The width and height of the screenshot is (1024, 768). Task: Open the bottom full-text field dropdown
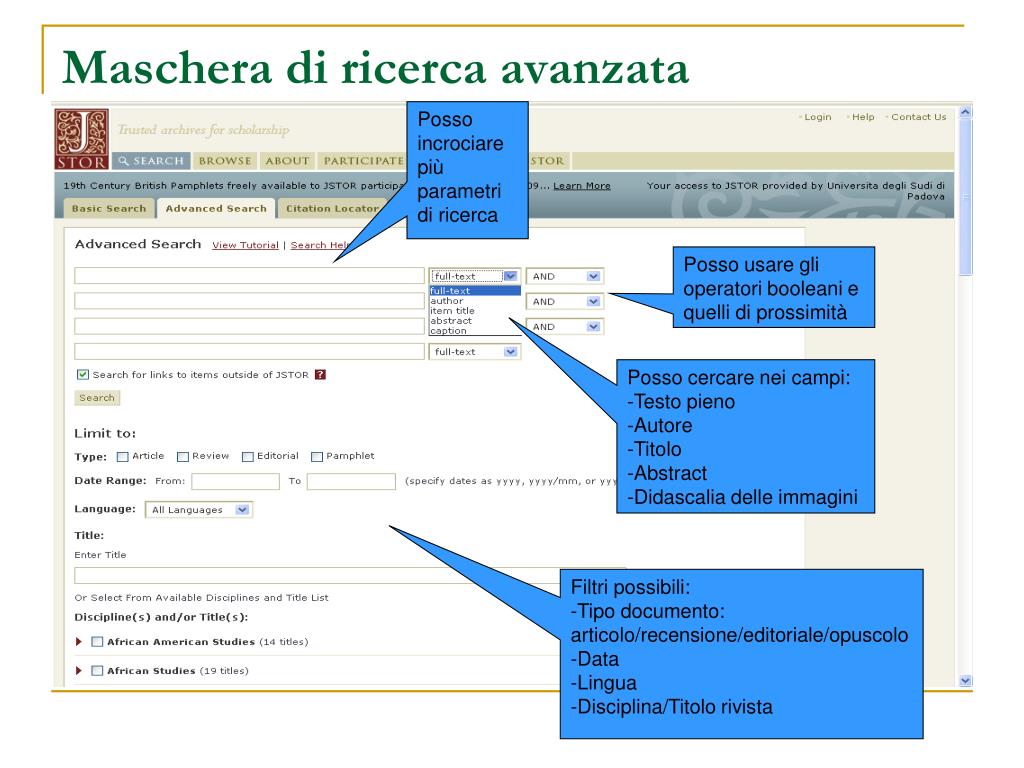tap(475, 352)
